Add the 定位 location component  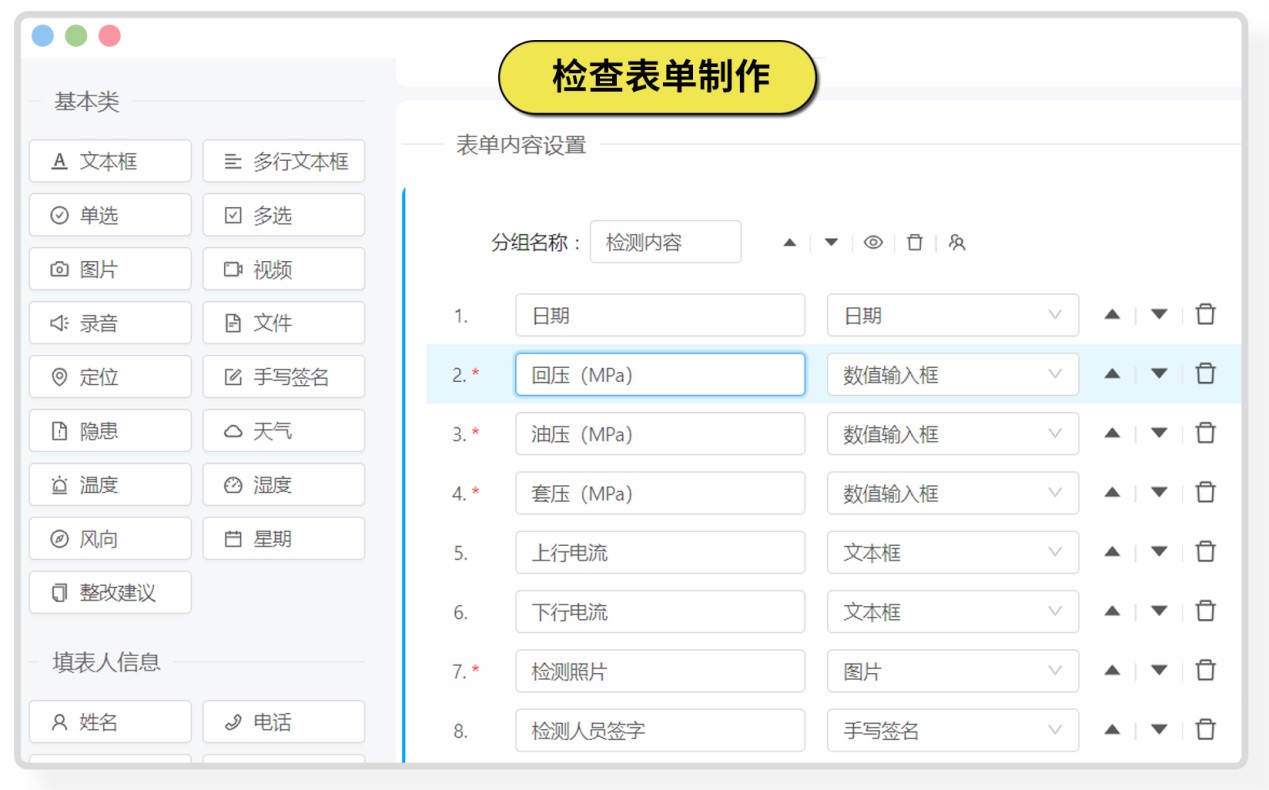coord(110,377)
